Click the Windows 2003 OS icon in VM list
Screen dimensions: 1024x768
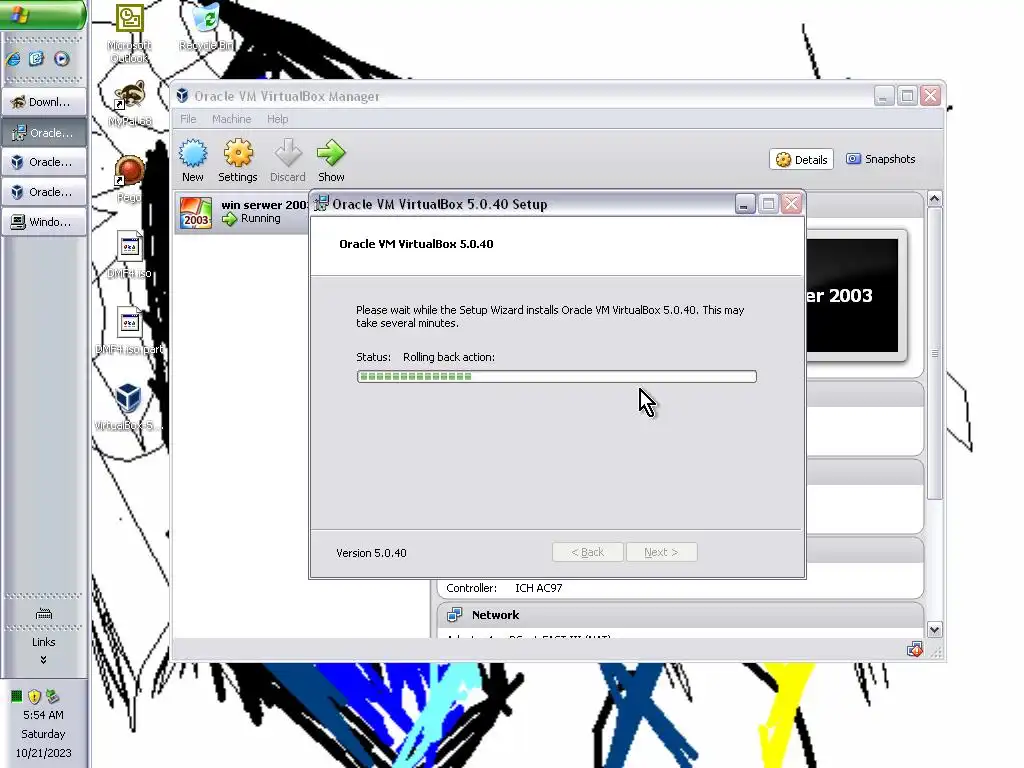[x=196, y=213]
